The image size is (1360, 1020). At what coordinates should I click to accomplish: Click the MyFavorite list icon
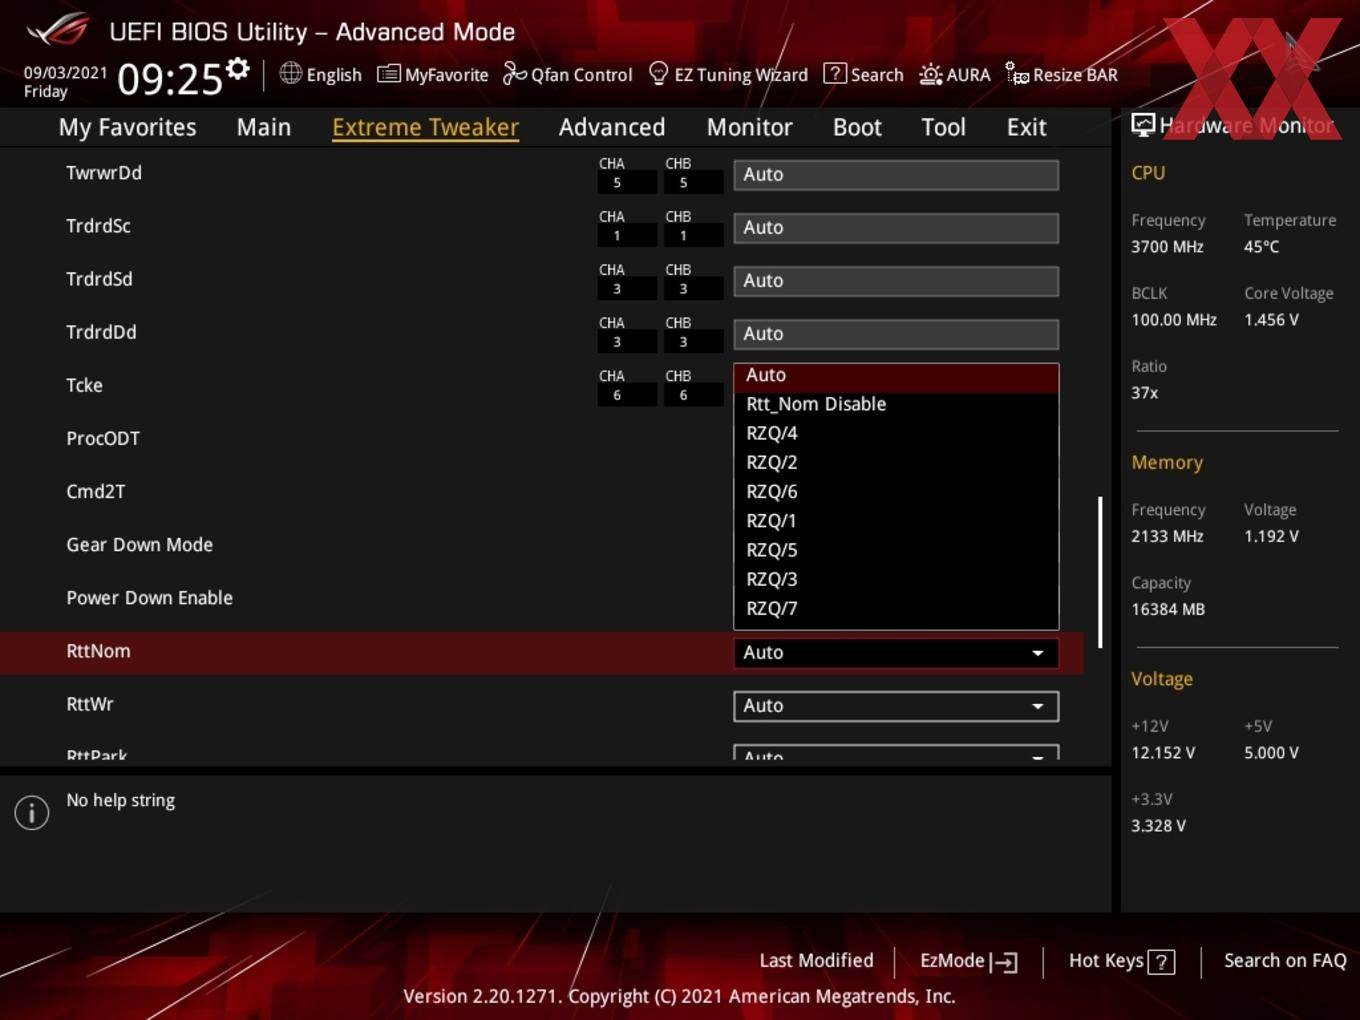[388, 74]
